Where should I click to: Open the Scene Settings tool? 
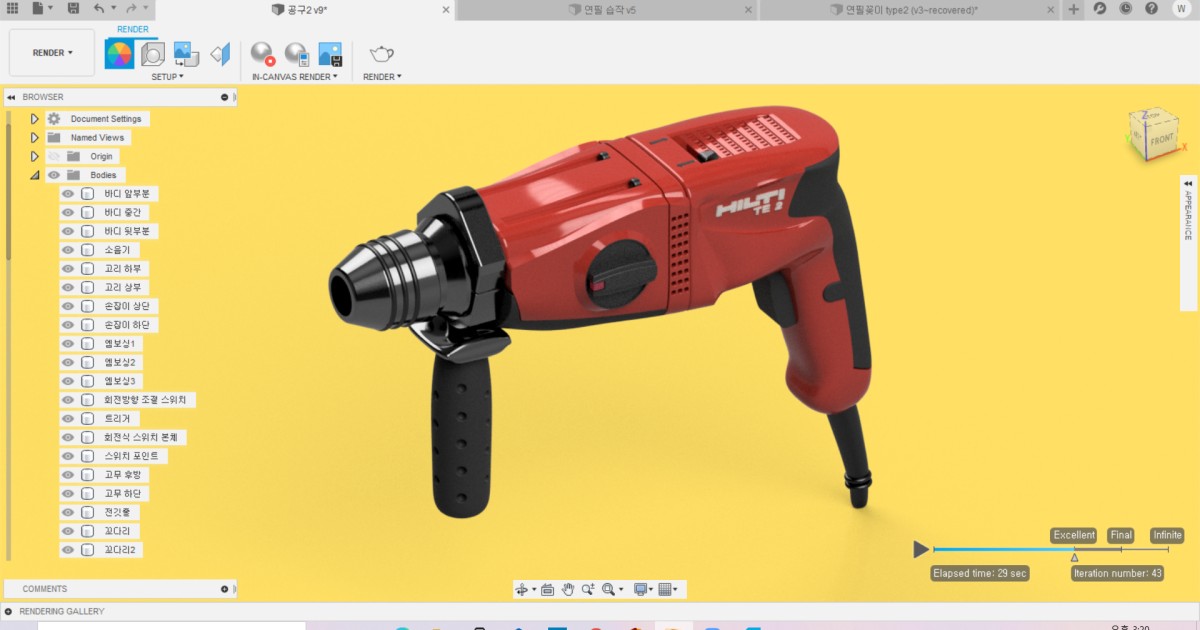[152, 52]
